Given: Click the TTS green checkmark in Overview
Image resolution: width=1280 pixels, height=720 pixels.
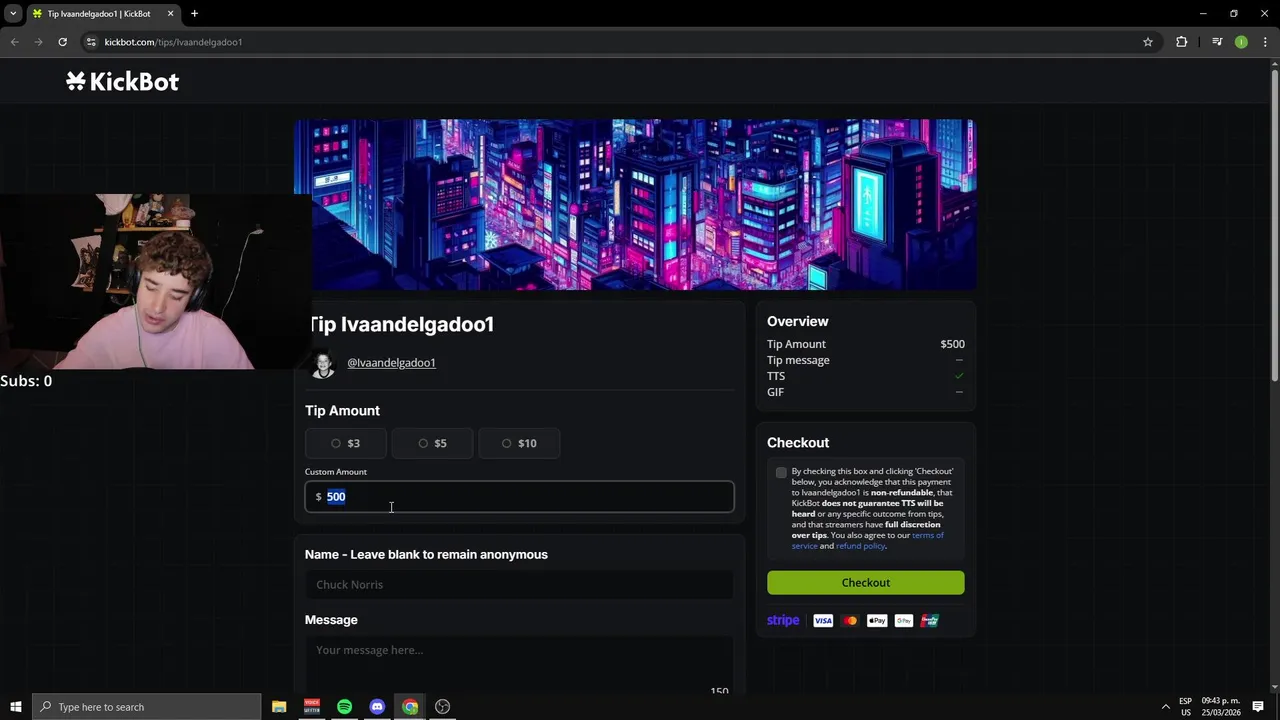Looking at the screenshot, I should [959, 376].
